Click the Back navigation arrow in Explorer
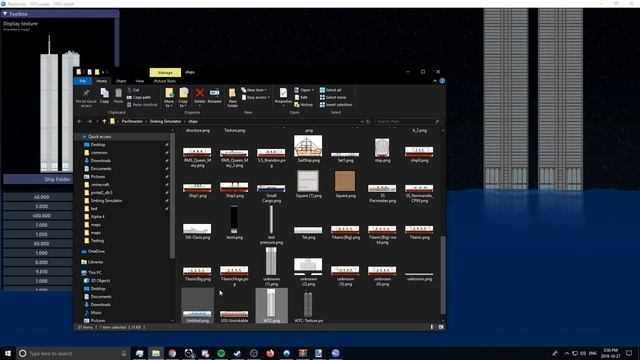 coord(80,121)
